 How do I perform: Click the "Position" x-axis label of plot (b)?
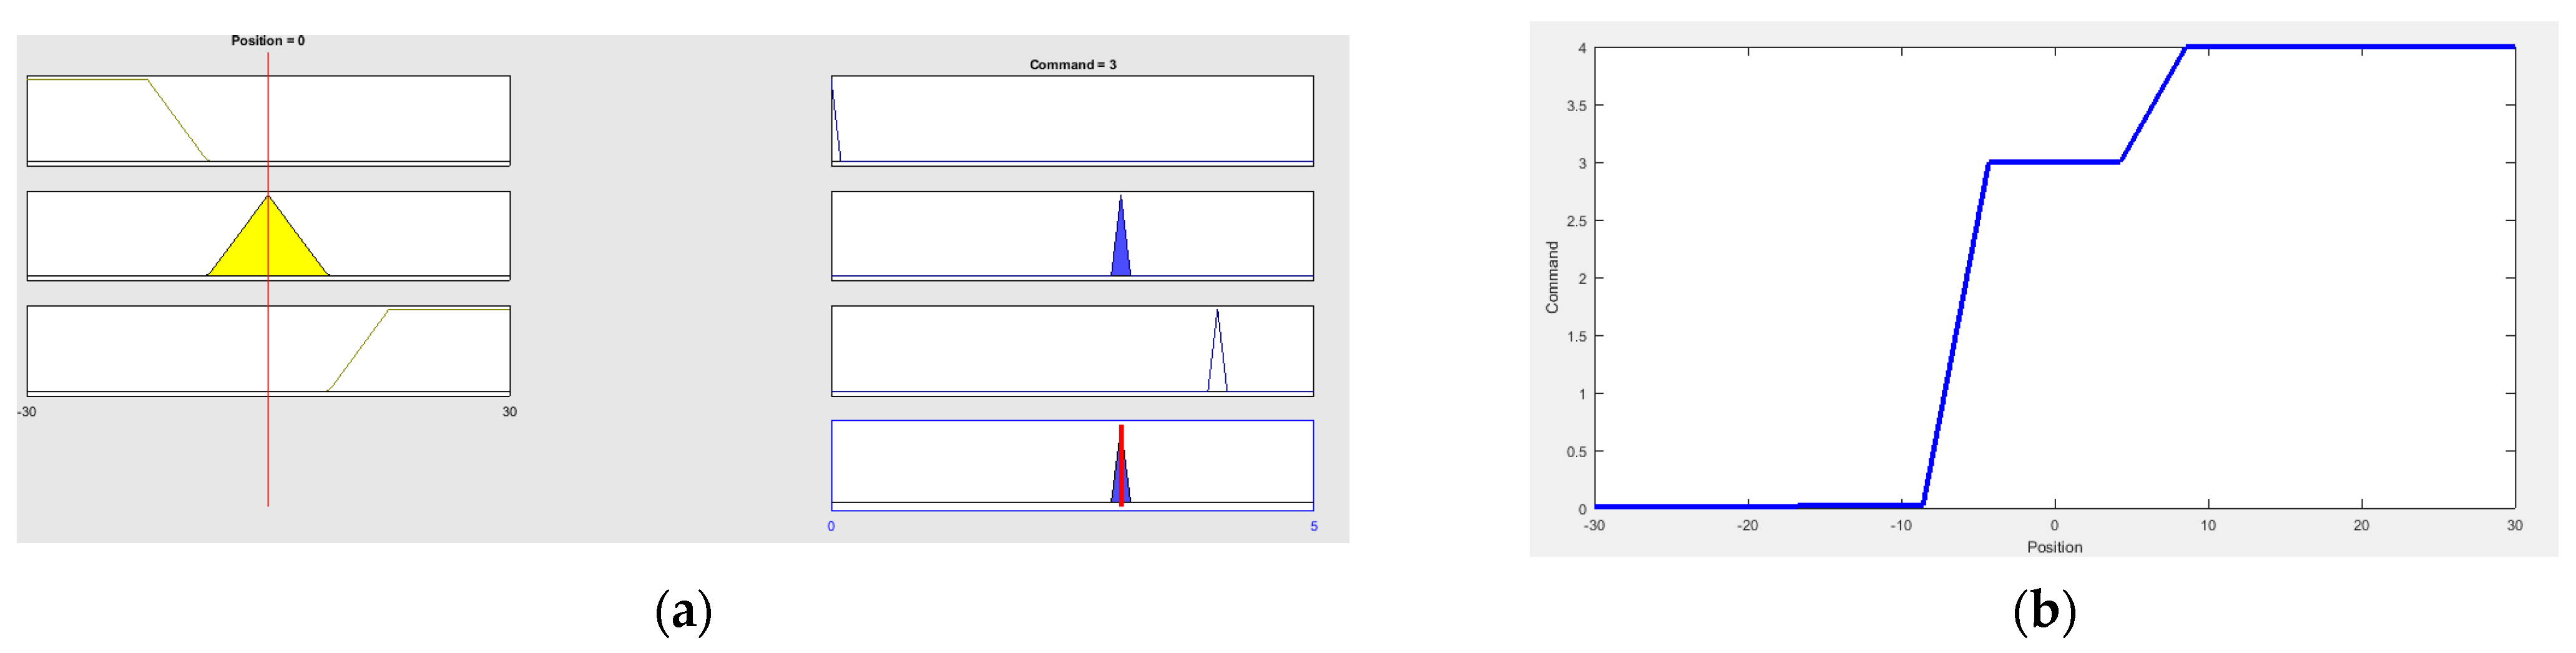click(2054, 547)
